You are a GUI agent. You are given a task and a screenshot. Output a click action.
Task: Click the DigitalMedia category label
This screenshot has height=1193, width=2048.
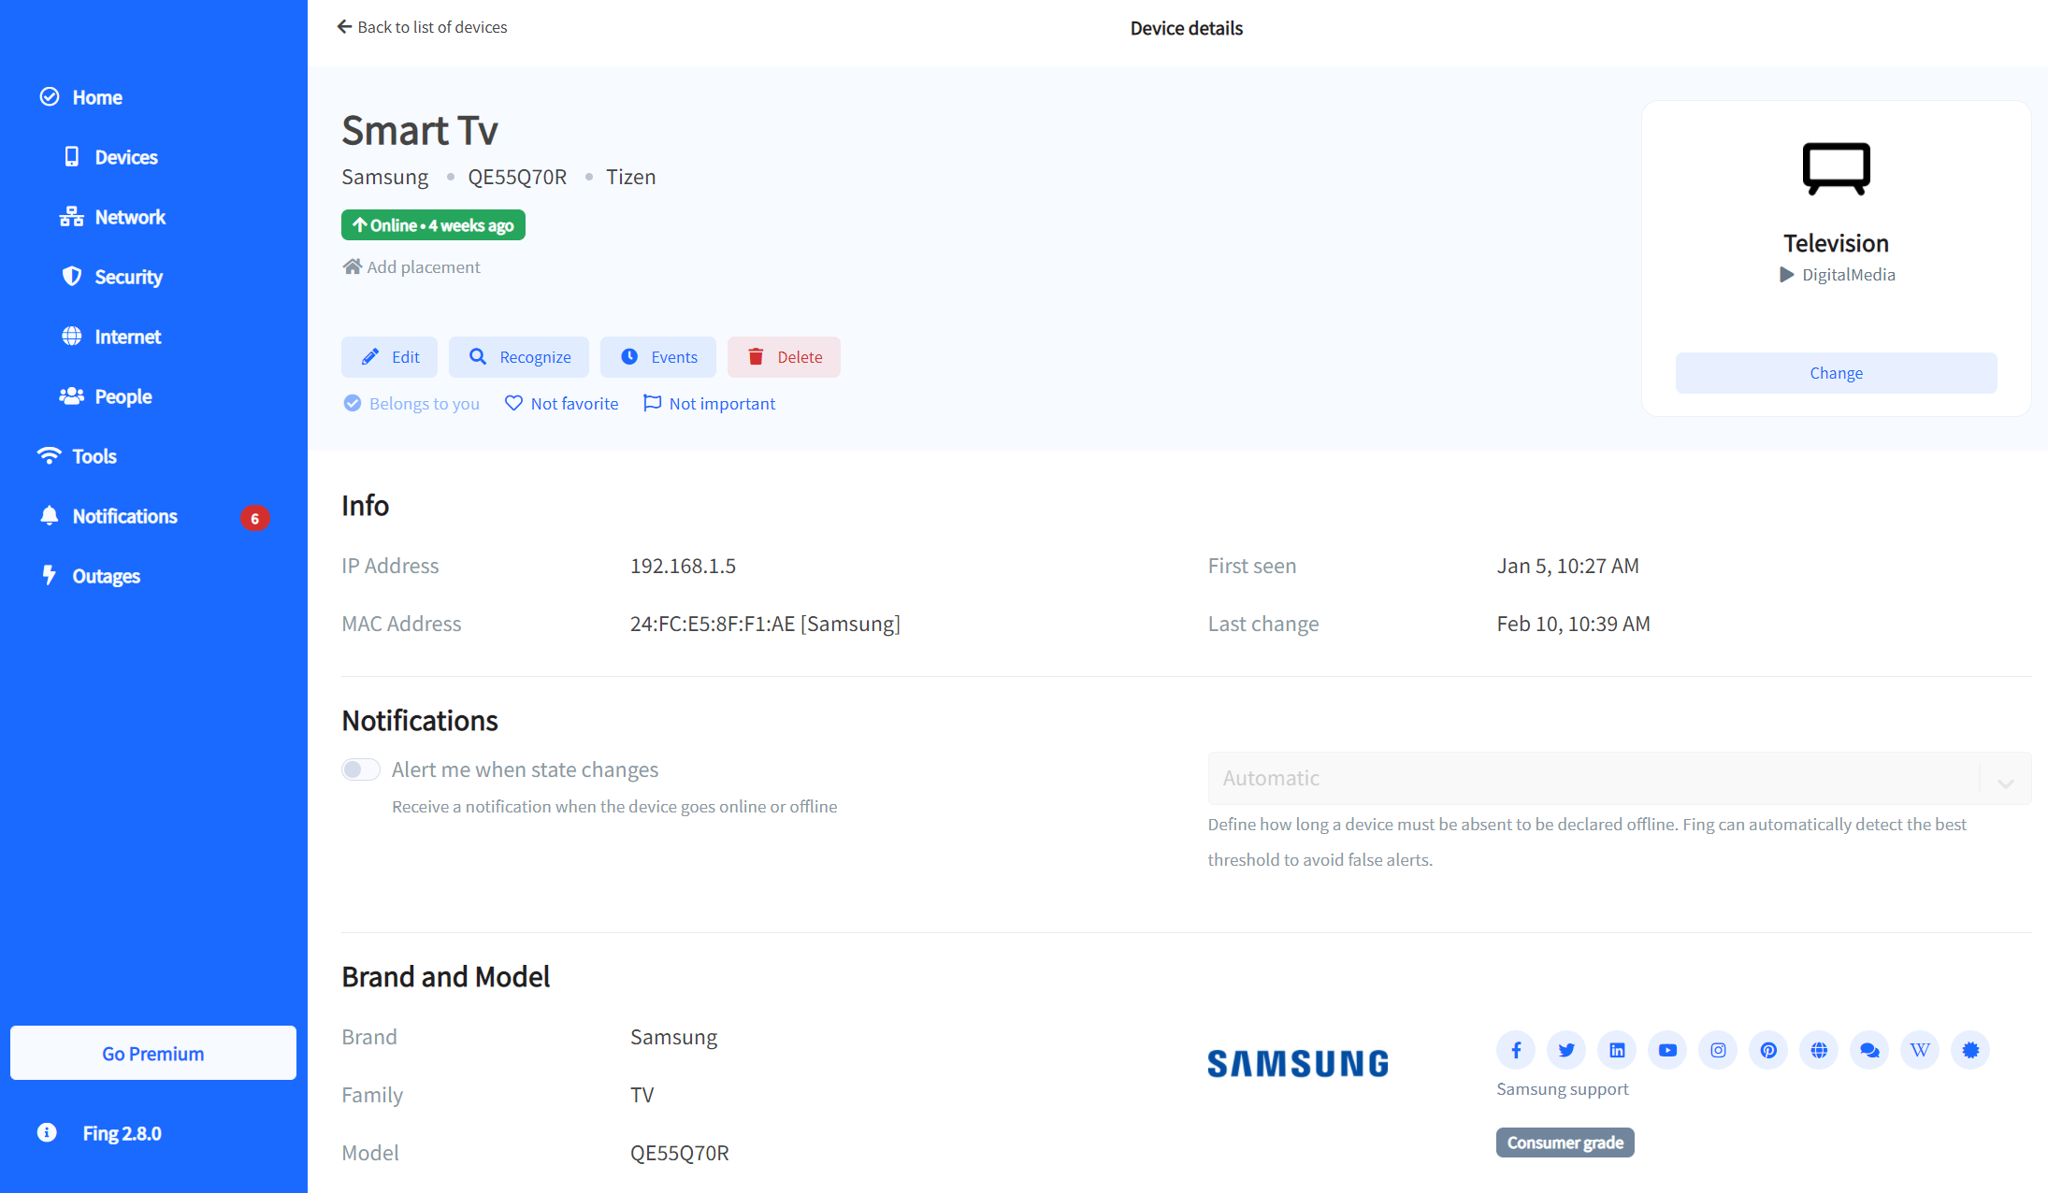tap(1848, 275)
